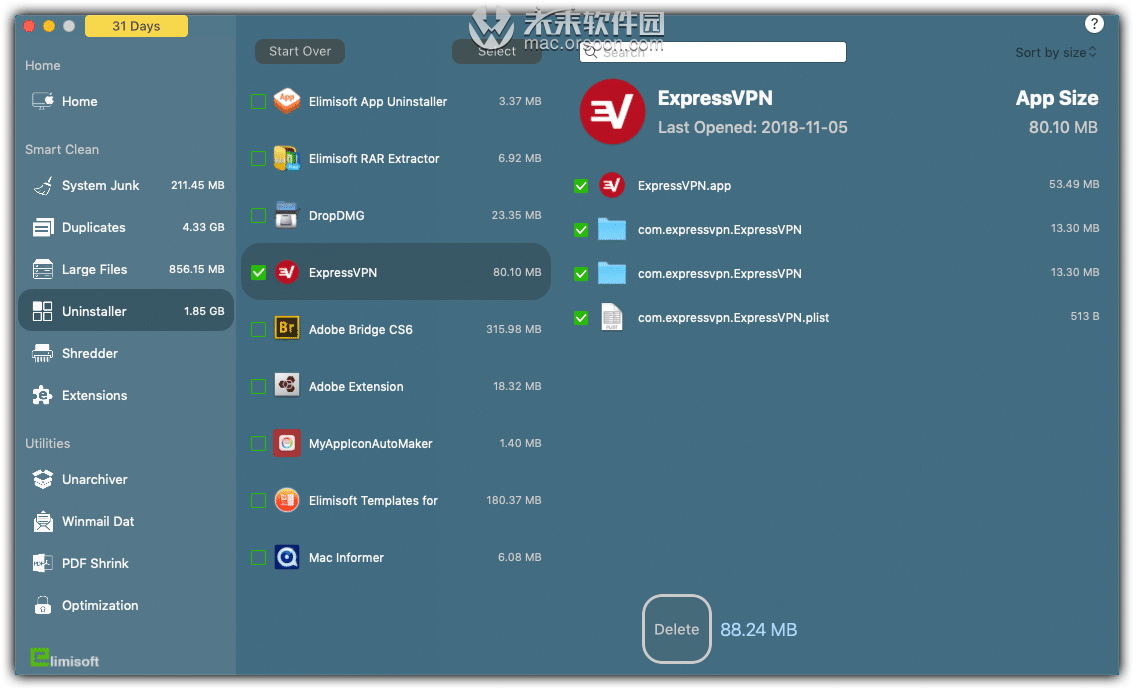Click the ExpressVPN.app file icon
The image size is (1134, 688).
[612, 186]
